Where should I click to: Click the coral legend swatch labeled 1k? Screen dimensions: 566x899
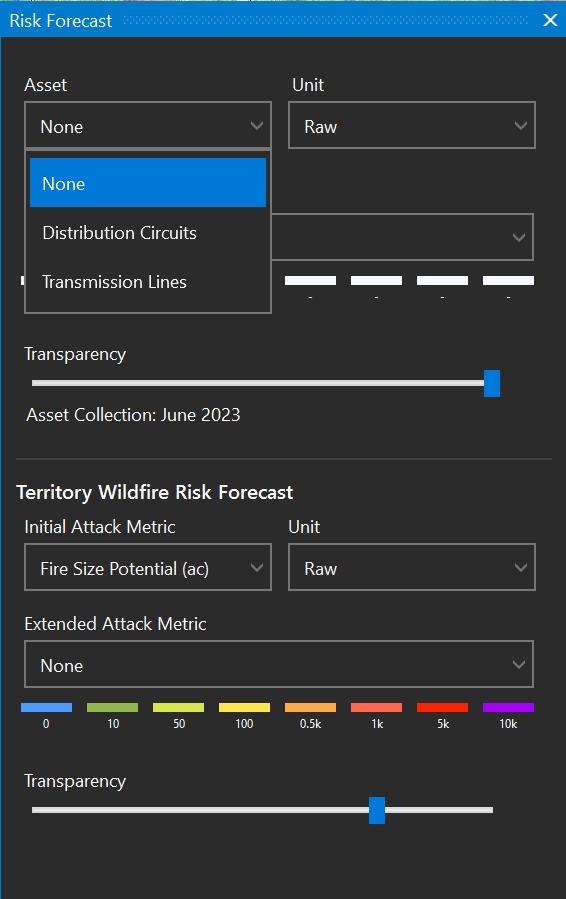click(x=376, y=708)
